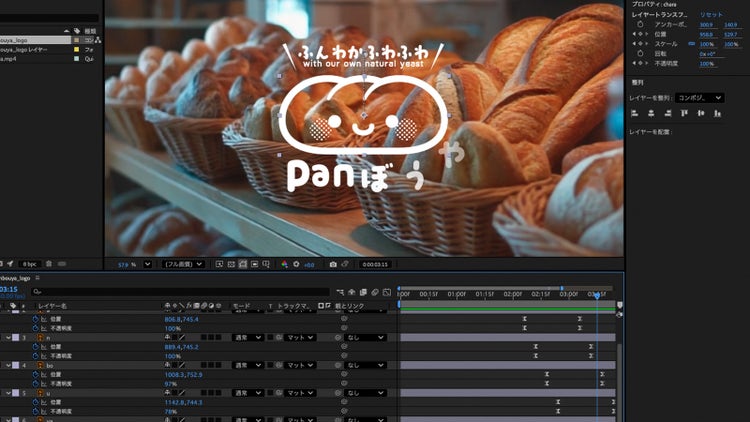Open the レイヤーを整列 target dropdown
The image size is (750, 422).
coord(699,98)
